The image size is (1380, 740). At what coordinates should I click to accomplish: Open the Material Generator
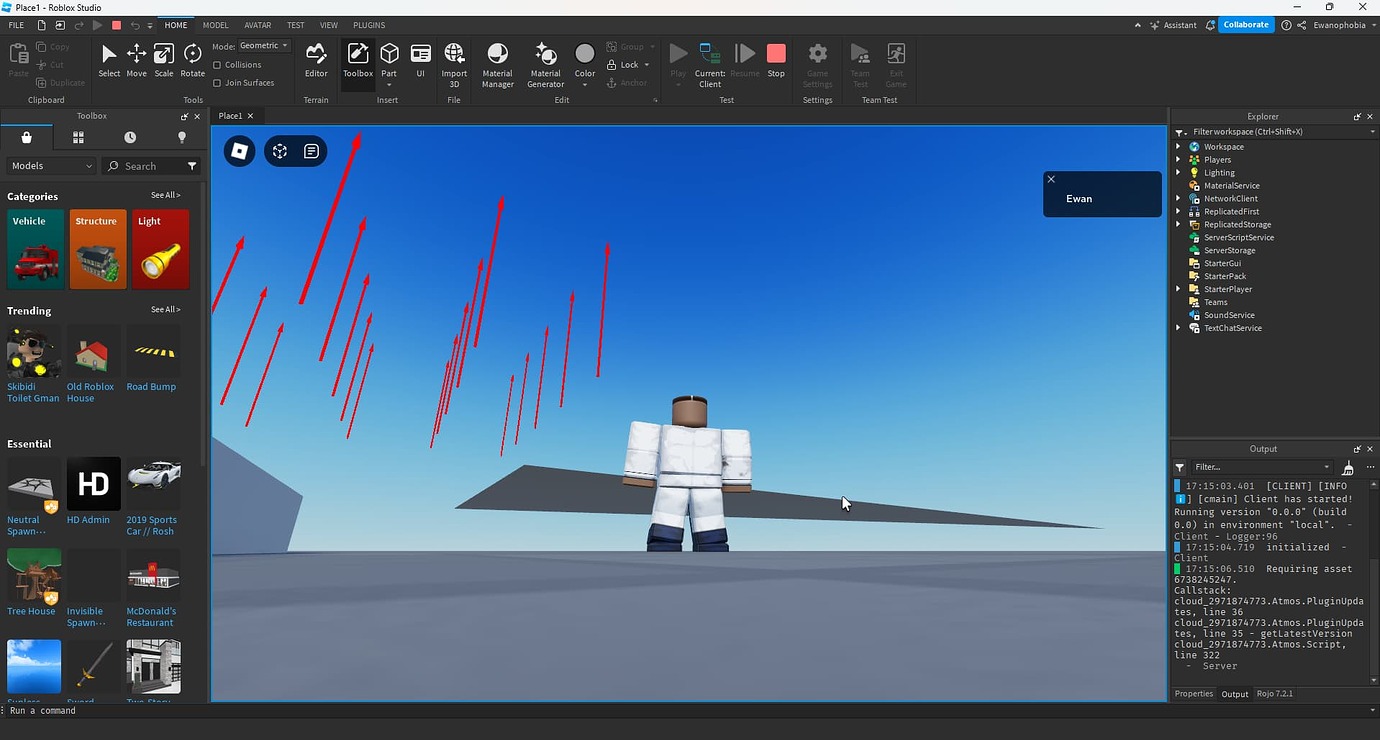click(546, 65)
